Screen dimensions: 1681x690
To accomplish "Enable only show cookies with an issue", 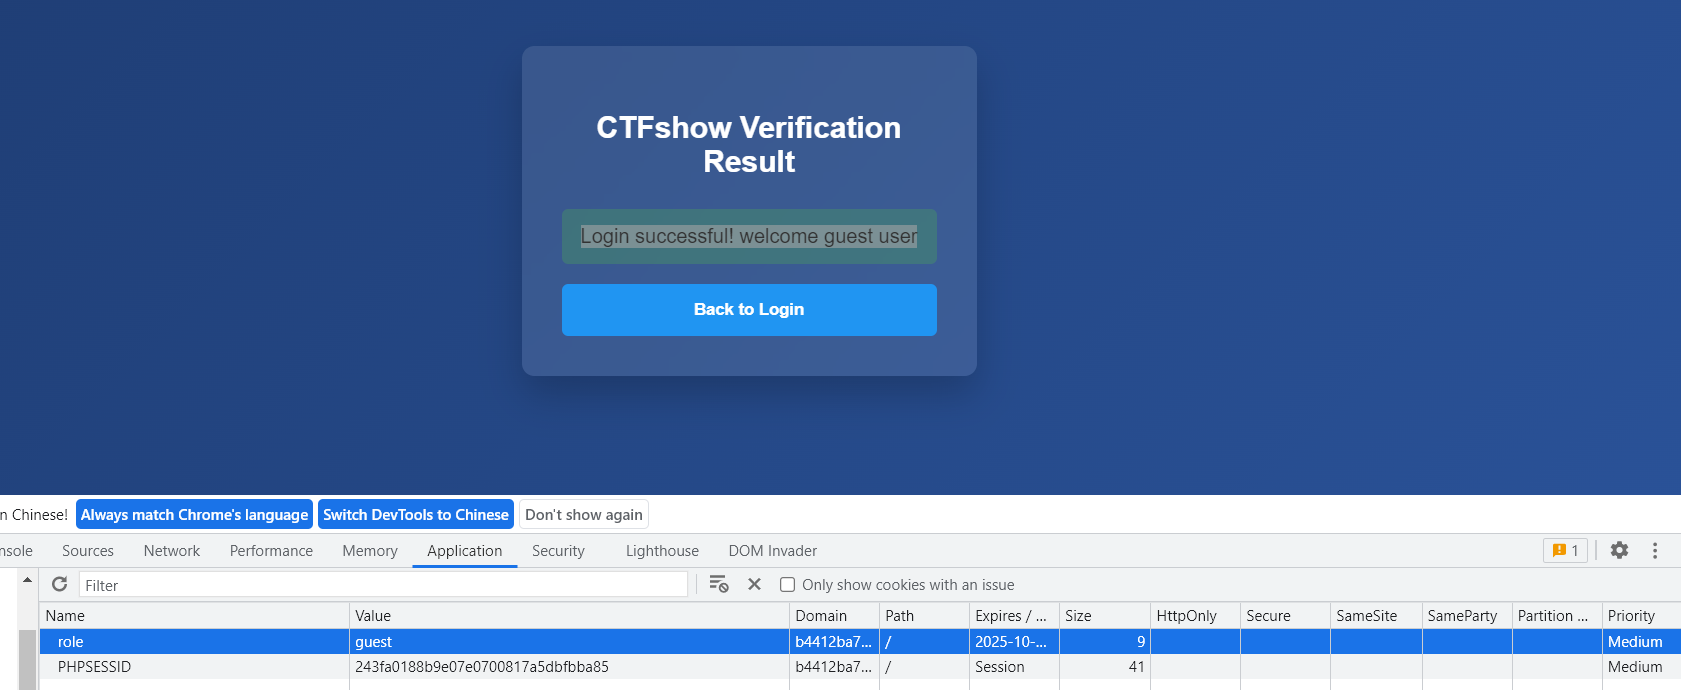I will (x=788, y=585).
